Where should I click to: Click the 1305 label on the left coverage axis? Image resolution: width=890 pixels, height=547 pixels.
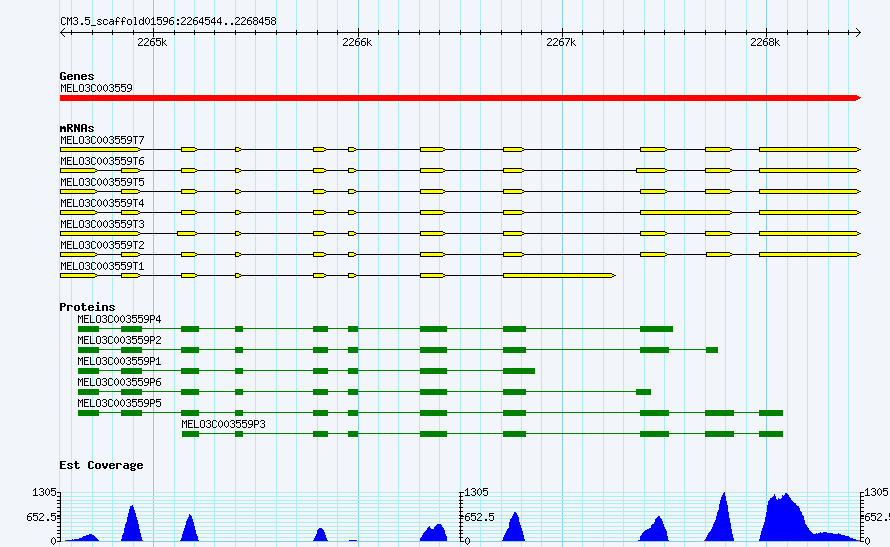pos(44,492)
